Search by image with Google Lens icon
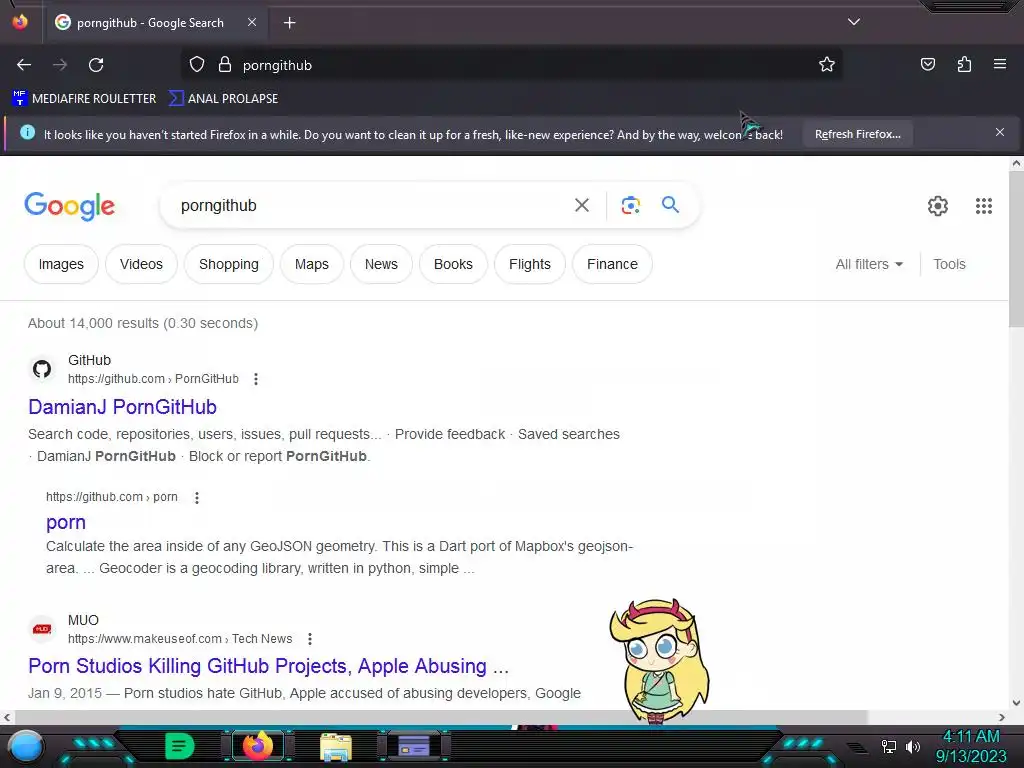This screenshot has height=768, width=1024. [630, 205]
